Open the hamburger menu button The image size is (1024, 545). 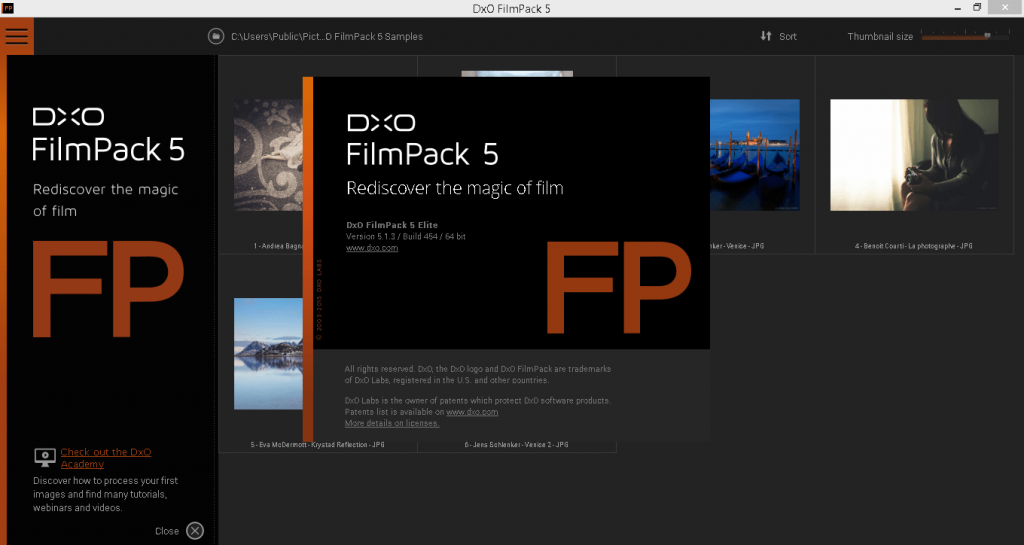coord(17,36)
